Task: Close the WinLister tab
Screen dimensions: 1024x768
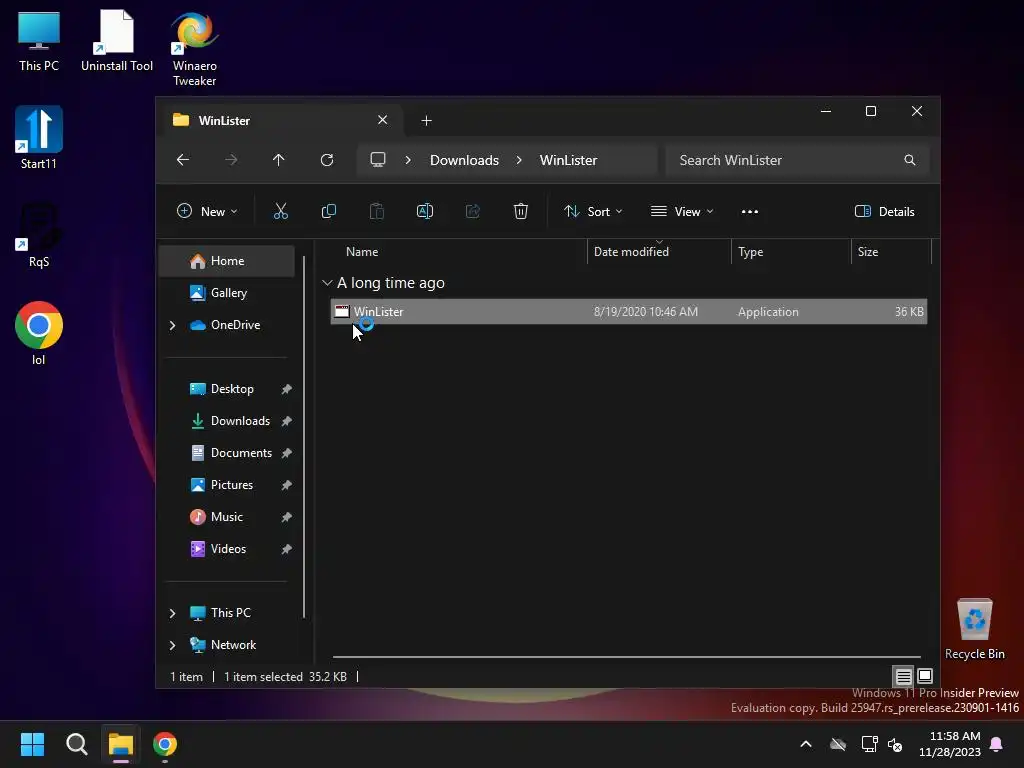Action: pos(383,120)
